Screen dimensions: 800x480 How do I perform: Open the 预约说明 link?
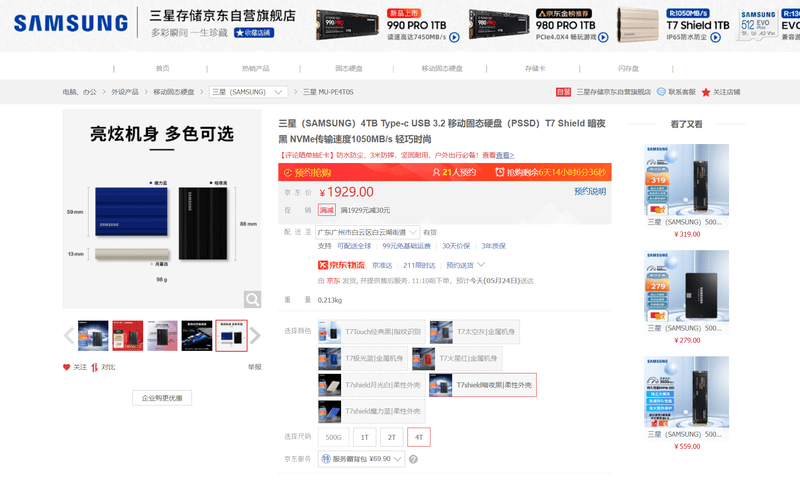pyautogui.click(x=590, y=191)
